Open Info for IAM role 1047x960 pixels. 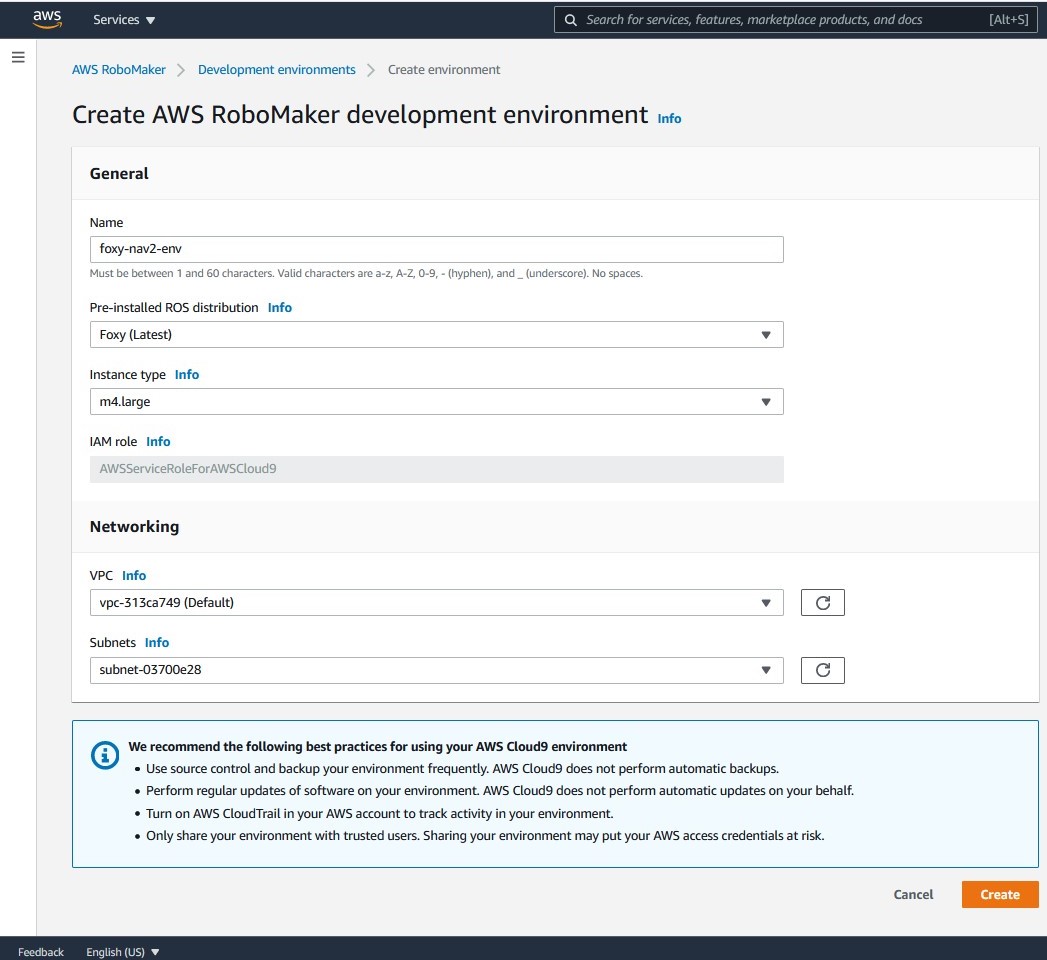click(158, 441)
